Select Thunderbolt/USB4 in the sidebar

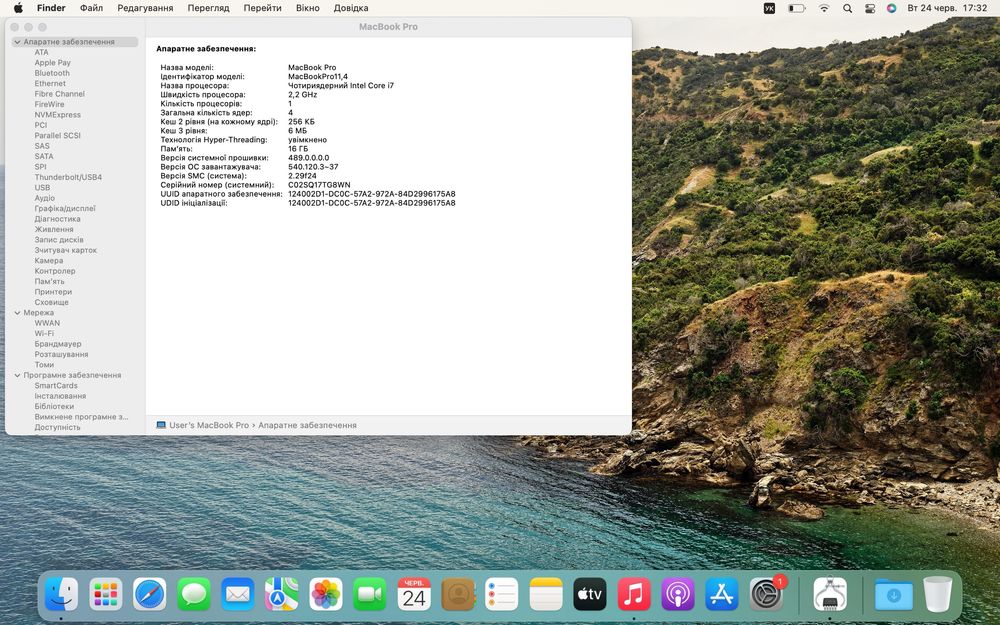(x=68, y=177)
